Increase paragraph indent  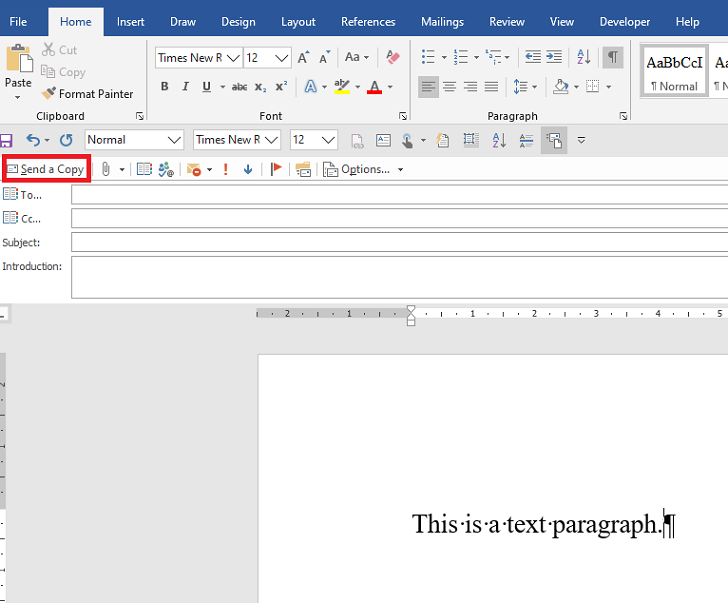[554, 58]
